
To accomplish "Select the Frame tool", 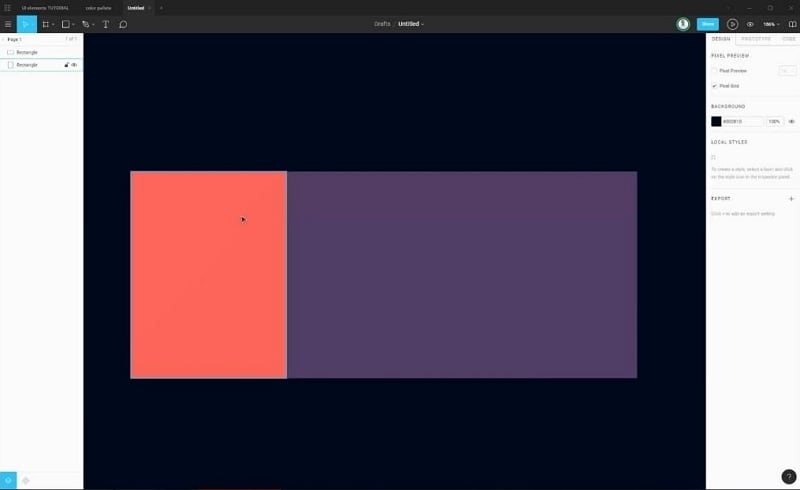I will [x=45, y=24].
